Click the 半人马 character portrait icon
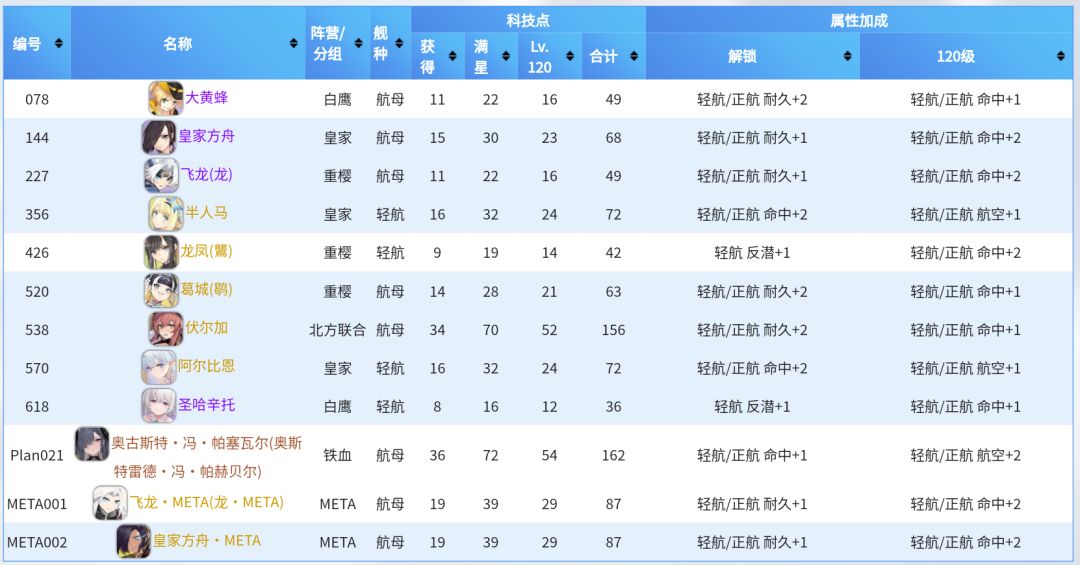Image resolution: width=1080 pixels, height=565 pixels. click(x=165, y=213)
